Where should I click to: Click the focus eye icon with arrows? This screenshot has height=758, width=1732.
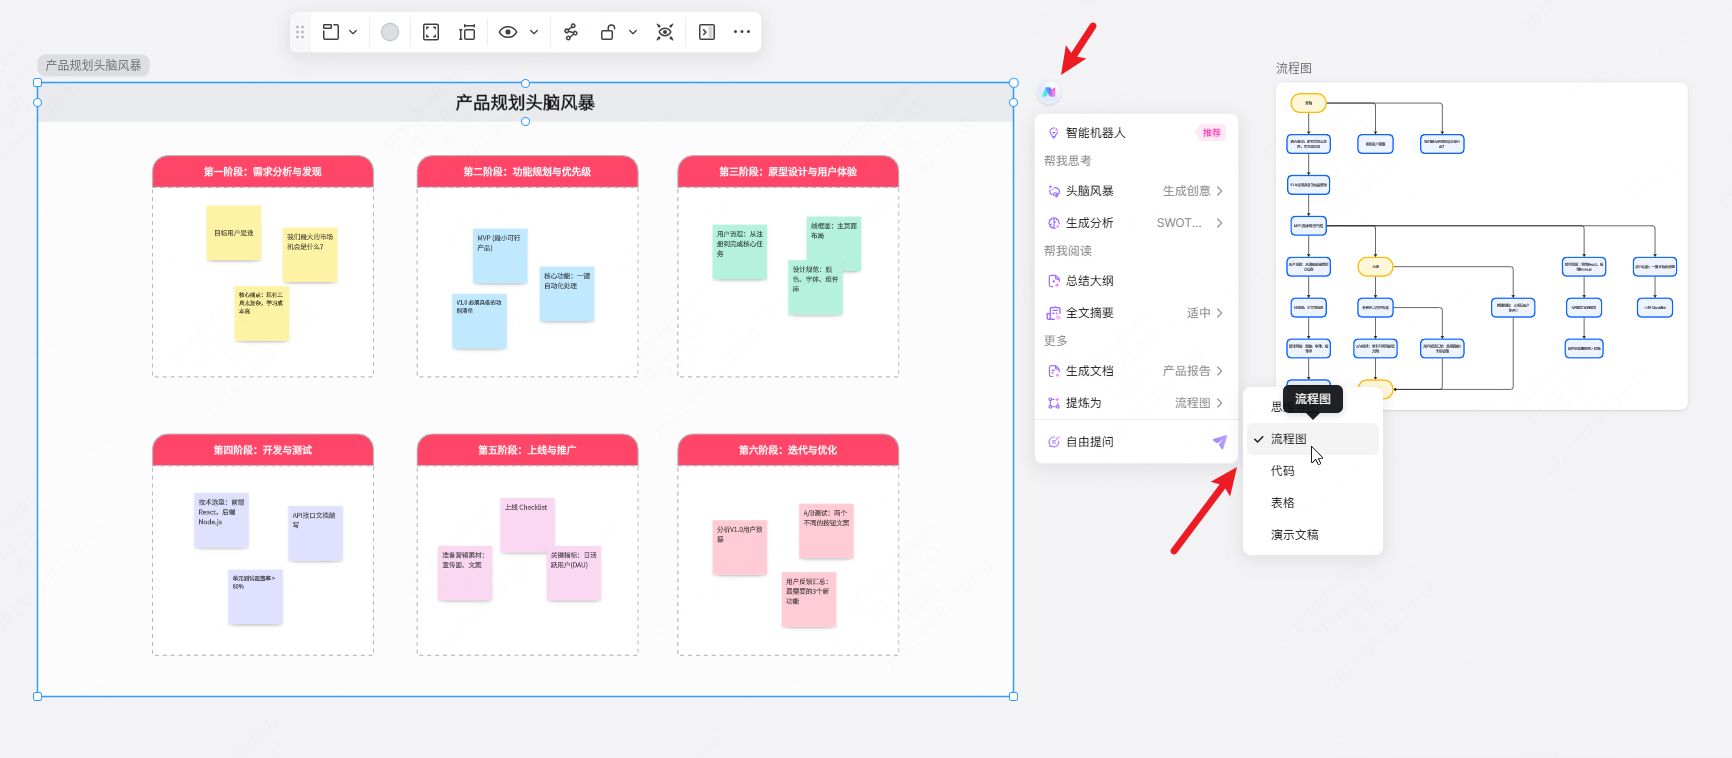click(x=665, y=32)
